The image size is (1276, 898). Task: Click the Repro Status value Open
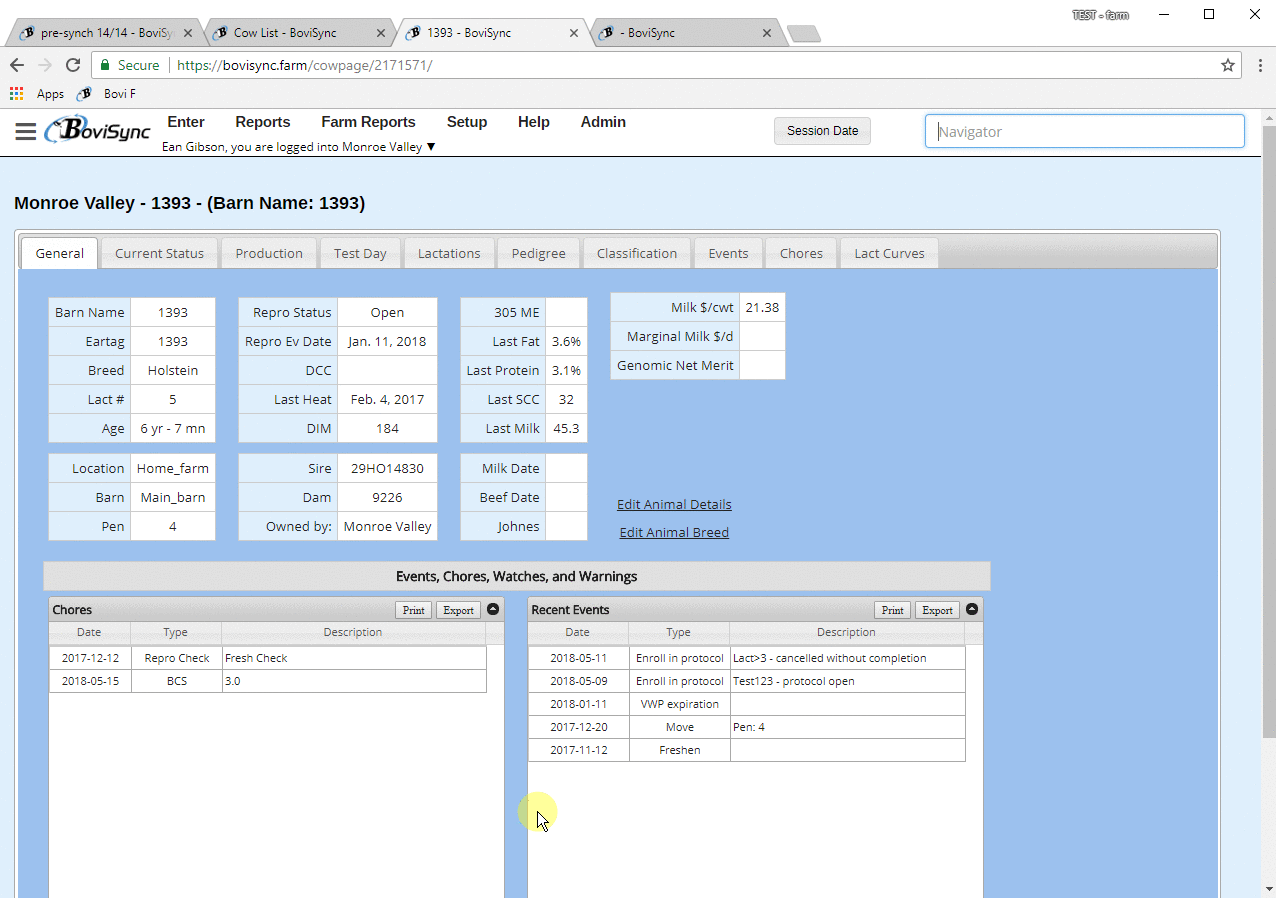tap(387, 312)
